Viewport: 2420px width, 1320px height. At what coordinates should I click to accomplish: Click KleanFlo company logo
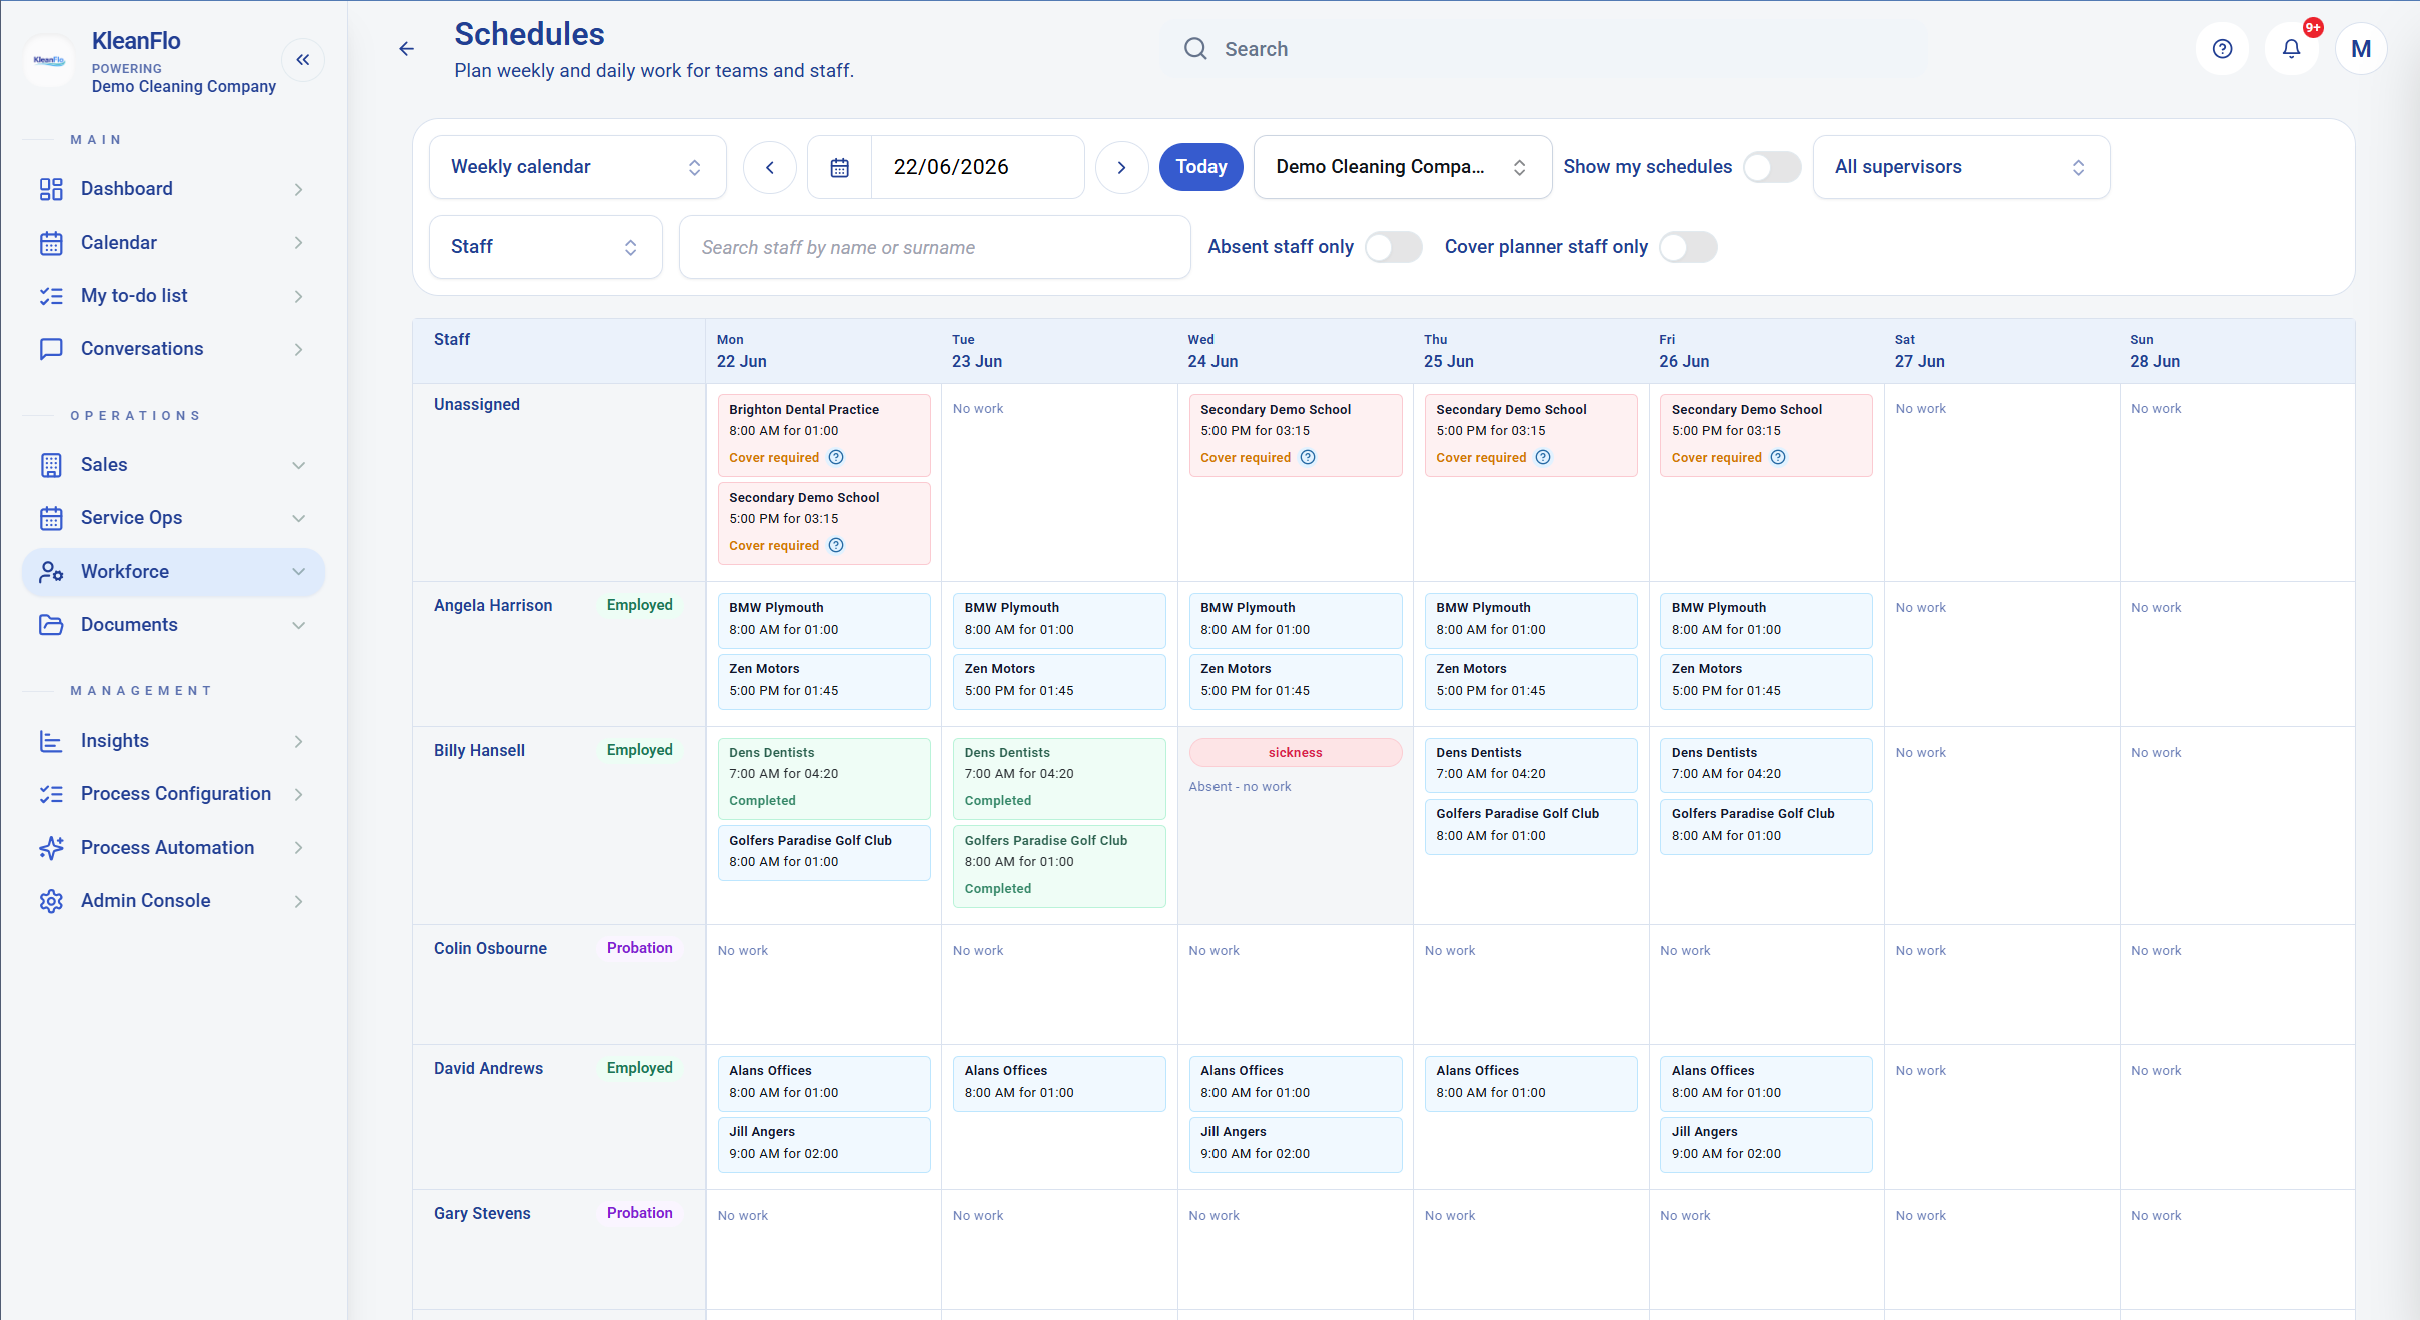(x=49, y=61)
